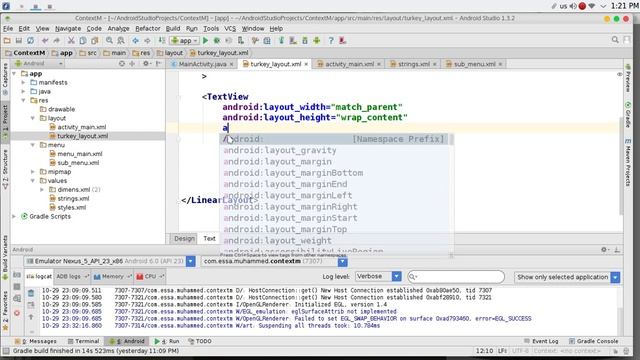Image resolution: width=640 pixels, height=360 pixels.
Task: Click the Make Project icon
Action: (x=162, y=40)
